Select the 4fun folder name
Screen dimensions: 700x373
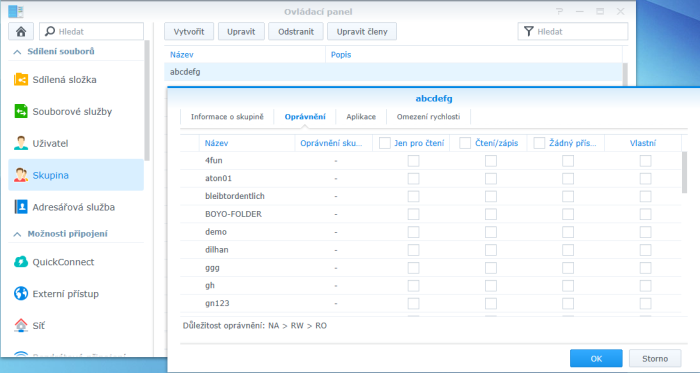pos(214,161)
